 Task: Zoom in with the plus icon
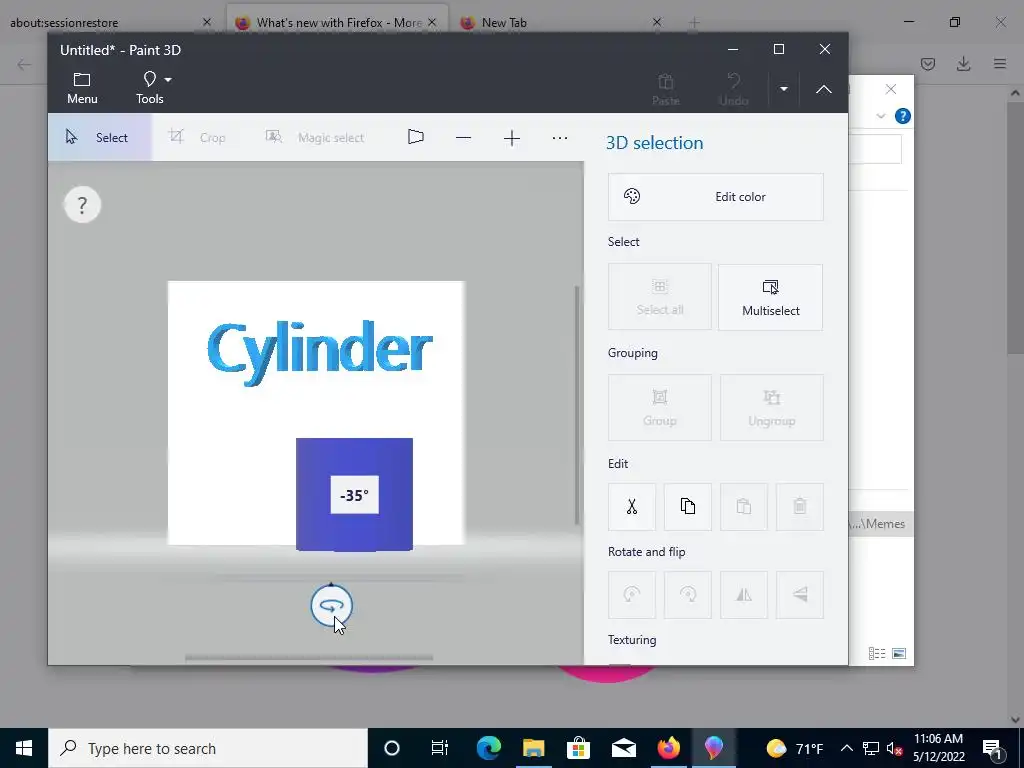click(x=512, y=138)
